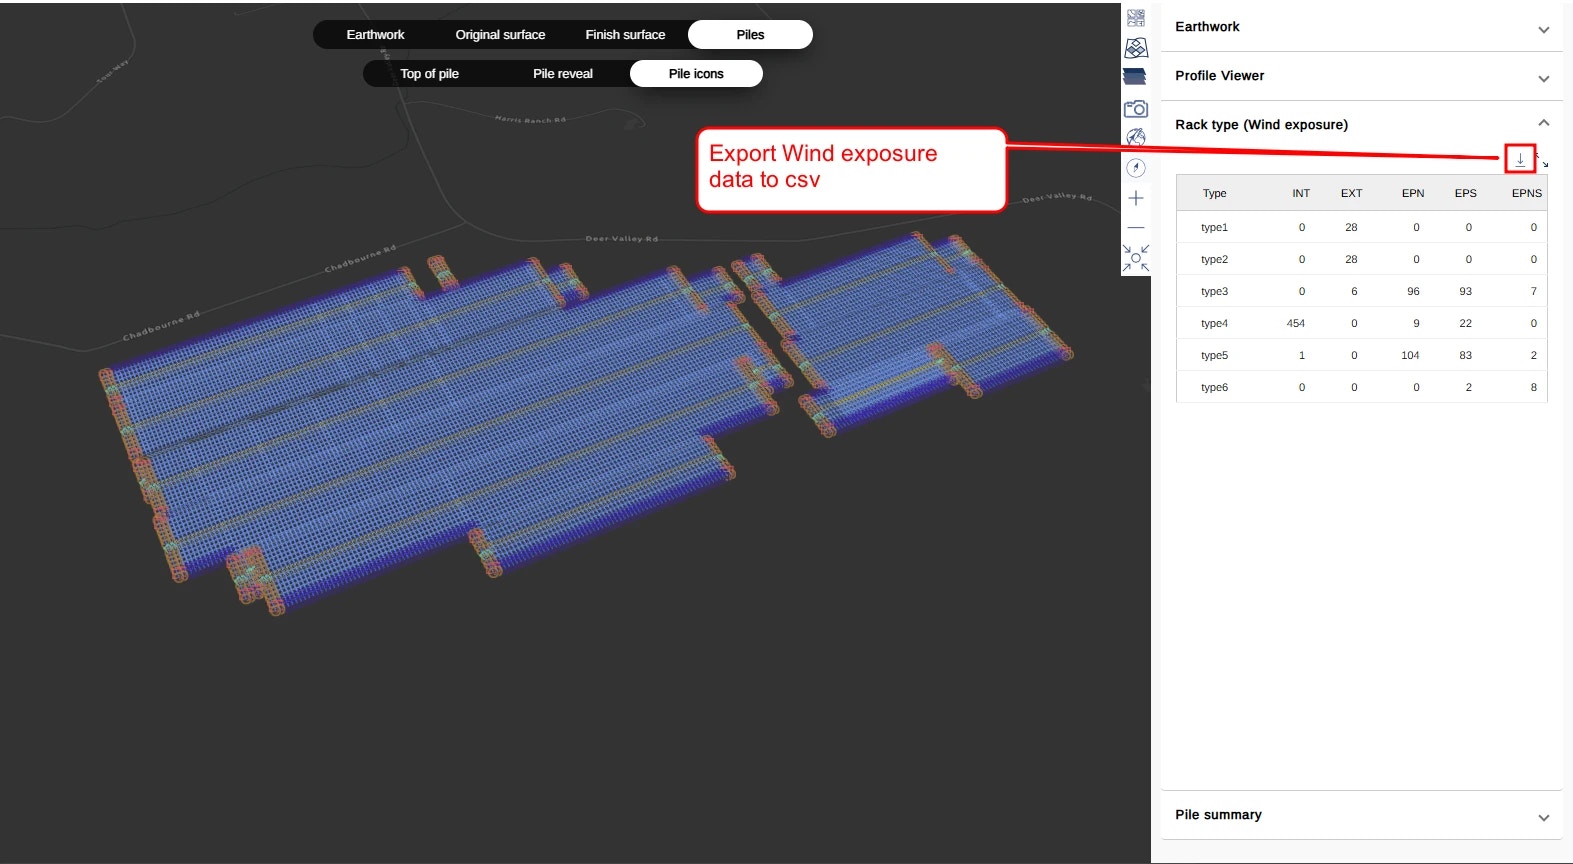Switch to the Original surface tab
Image resolution: width=1573 pixels, height=864 pixels.
pos(500,34)
